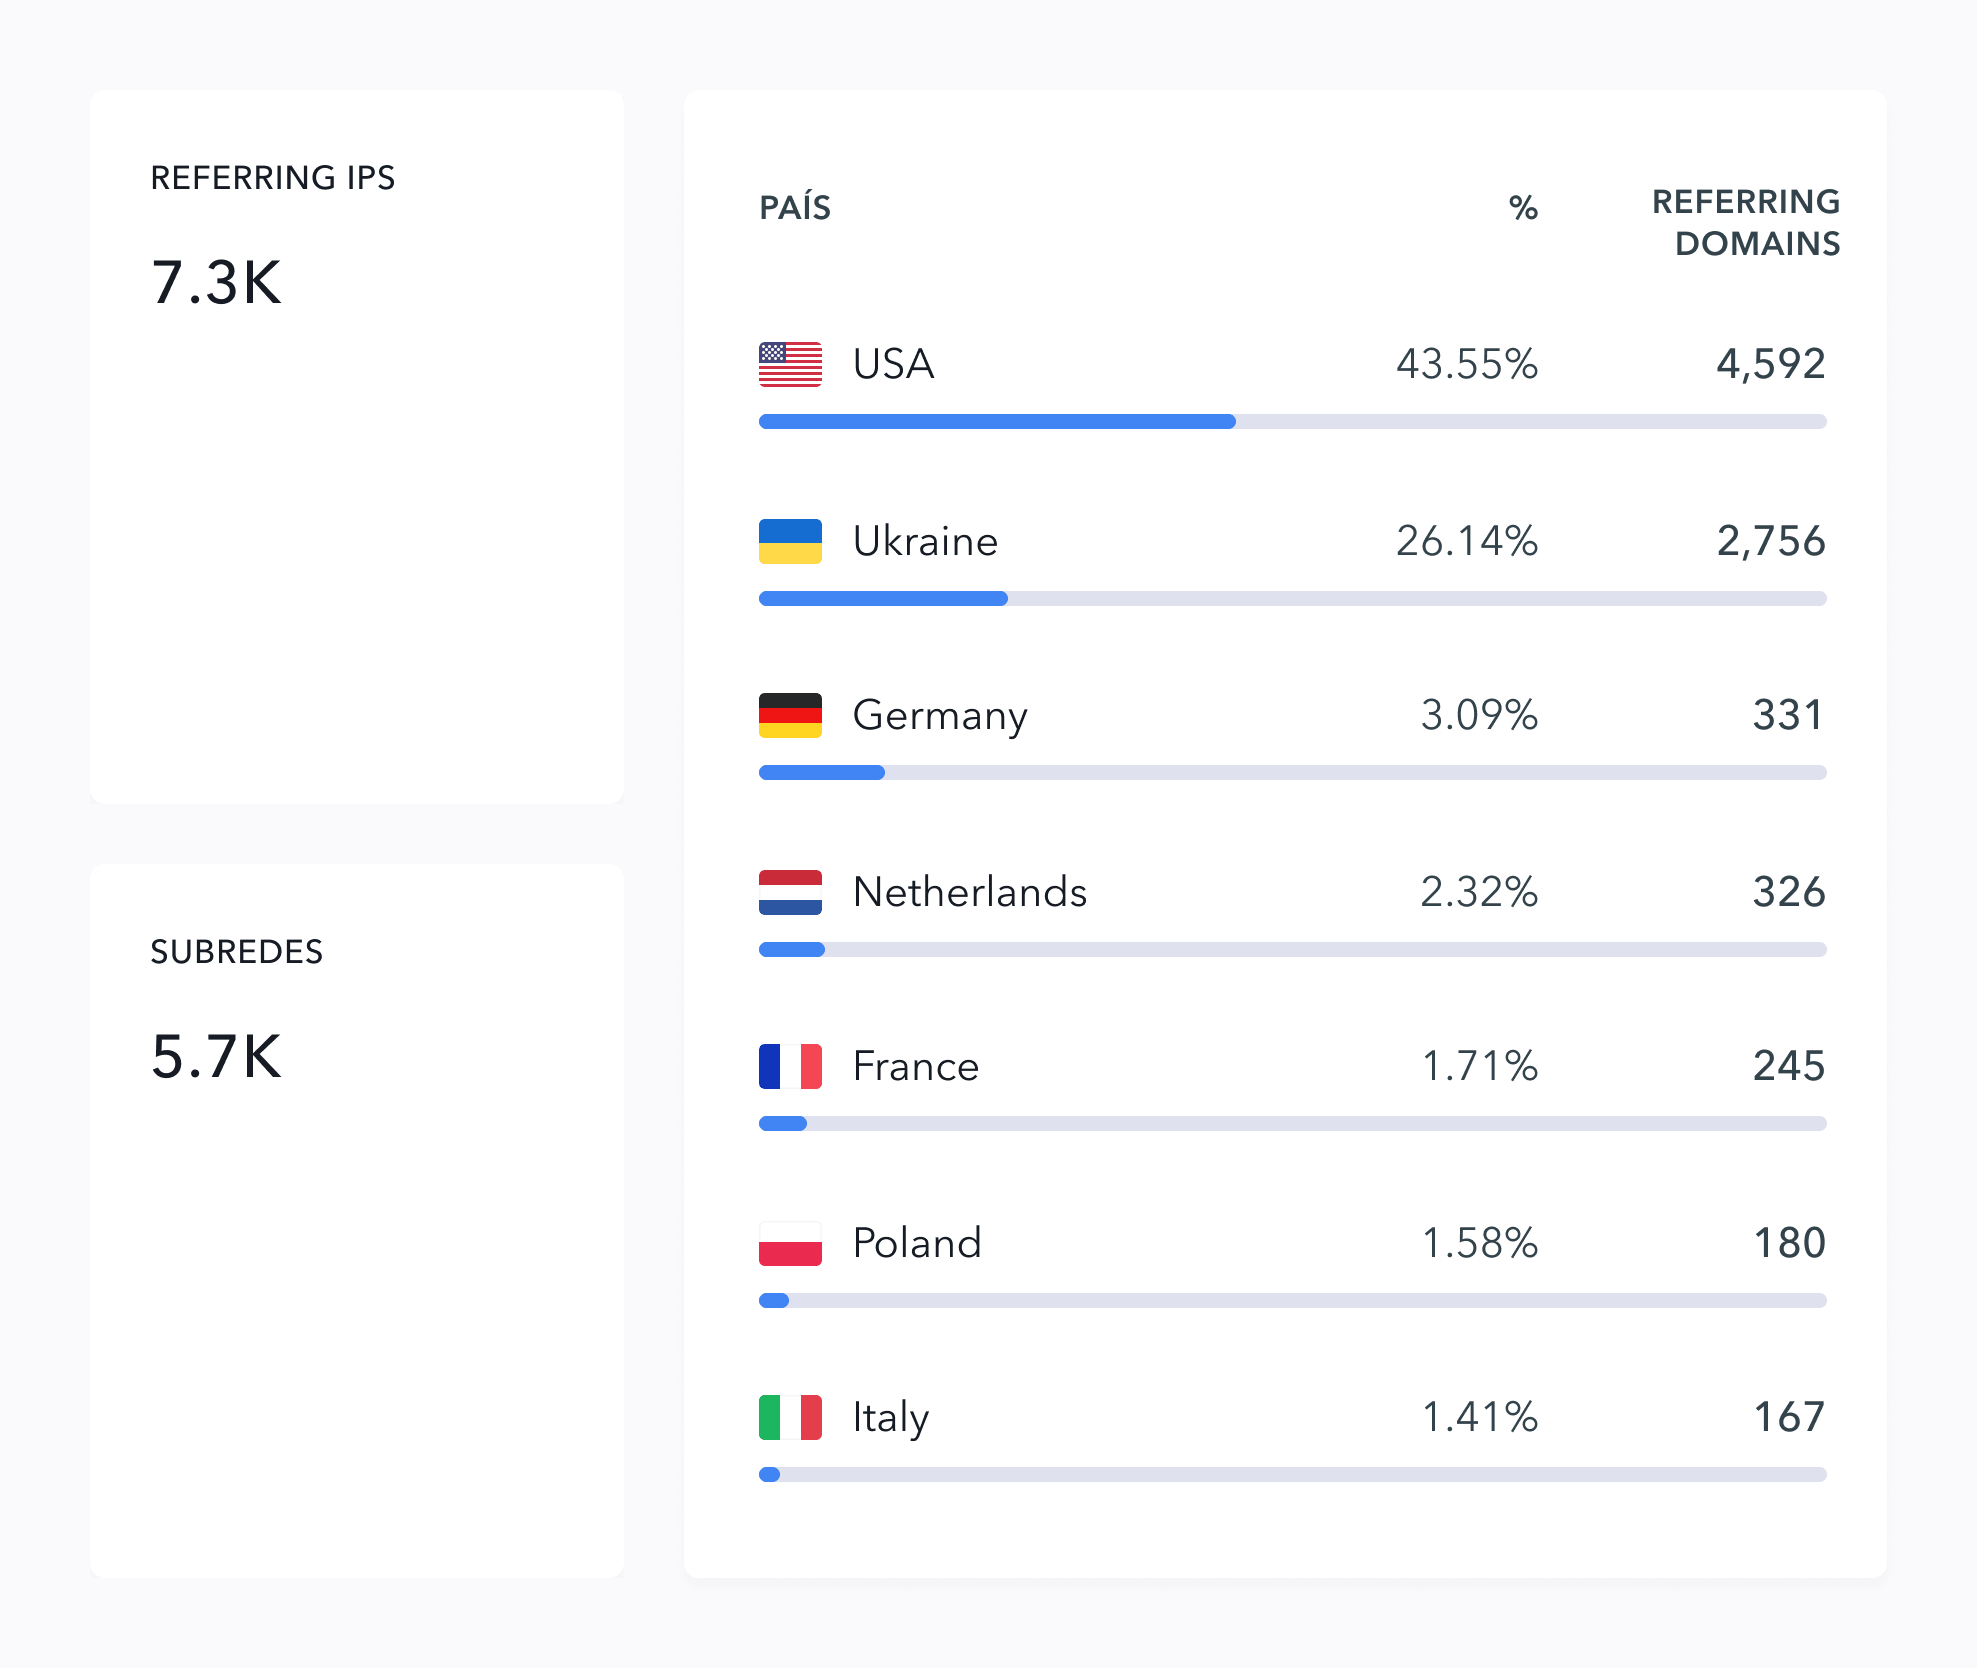This screenshot has width=1977, height=1668.
Task: Click the Referring IPs card title
Action: [272, 178]
